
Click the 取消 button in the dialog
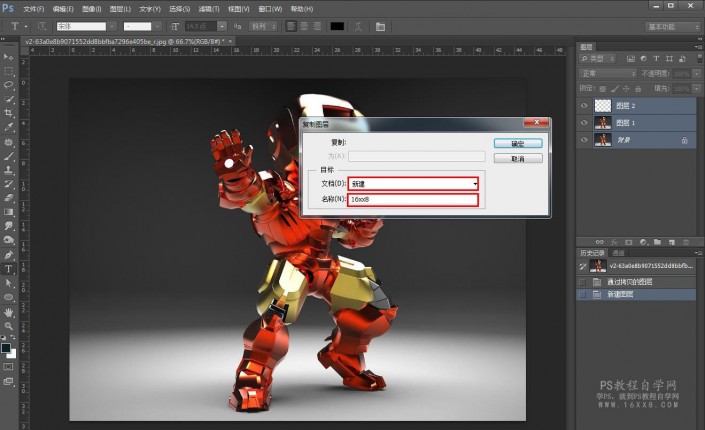coord(517,158)
